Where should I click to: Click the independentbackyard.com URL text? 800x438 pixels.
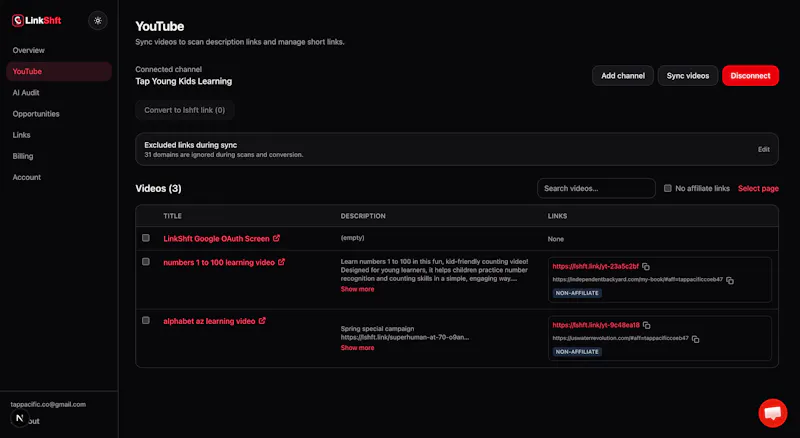(x=638, y=280)
